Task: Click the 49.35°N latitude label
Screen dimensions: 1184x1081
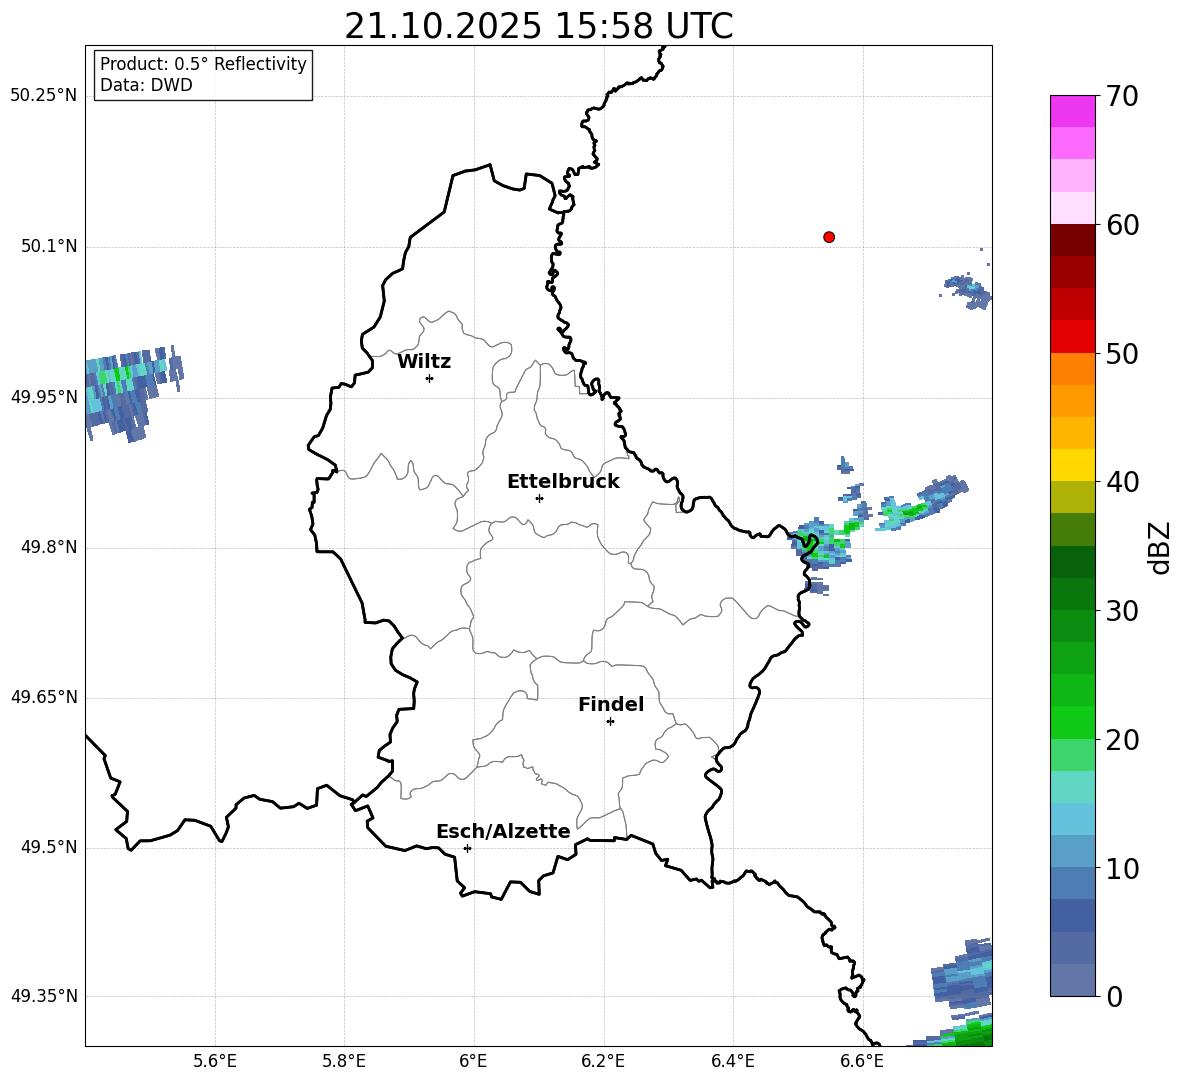Action: [x=44, y=996]
